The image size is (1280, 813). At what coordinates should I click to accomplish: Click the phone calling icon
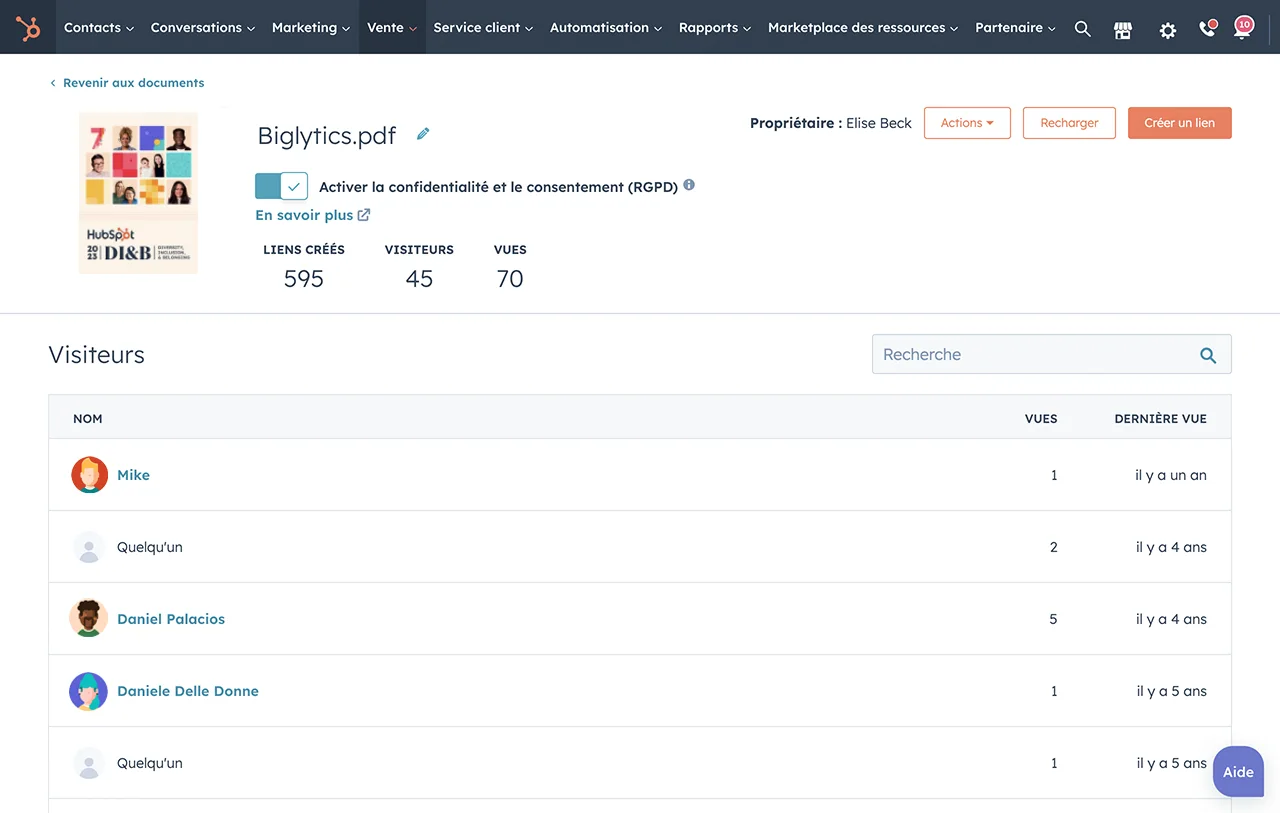[x=1207, y=29]
